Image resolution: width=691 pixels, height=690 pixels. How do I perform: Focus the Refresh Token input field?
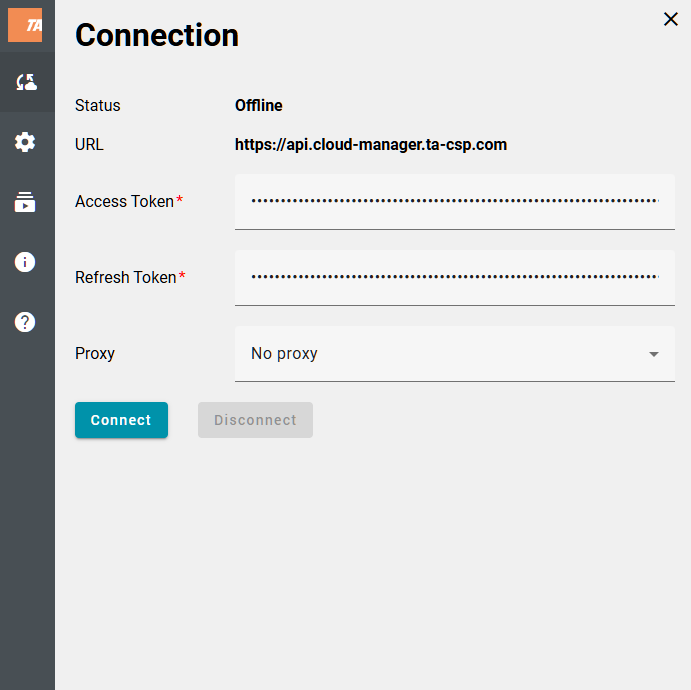(x=454, y=277)
